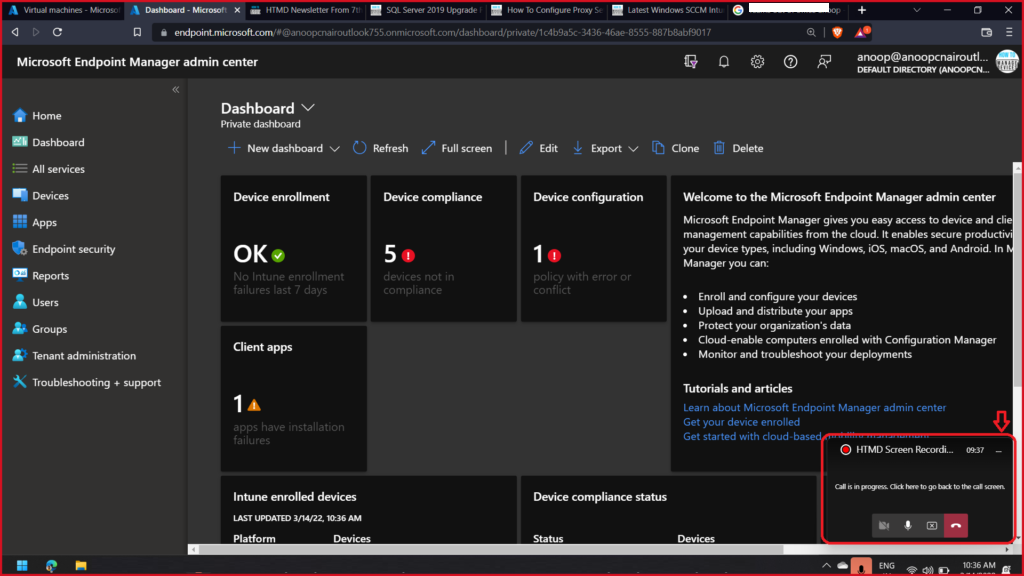The width and height of the screenshot is (1024, 576).
Task: Open Windows Start menu
Action: click(x=22, y=566)
